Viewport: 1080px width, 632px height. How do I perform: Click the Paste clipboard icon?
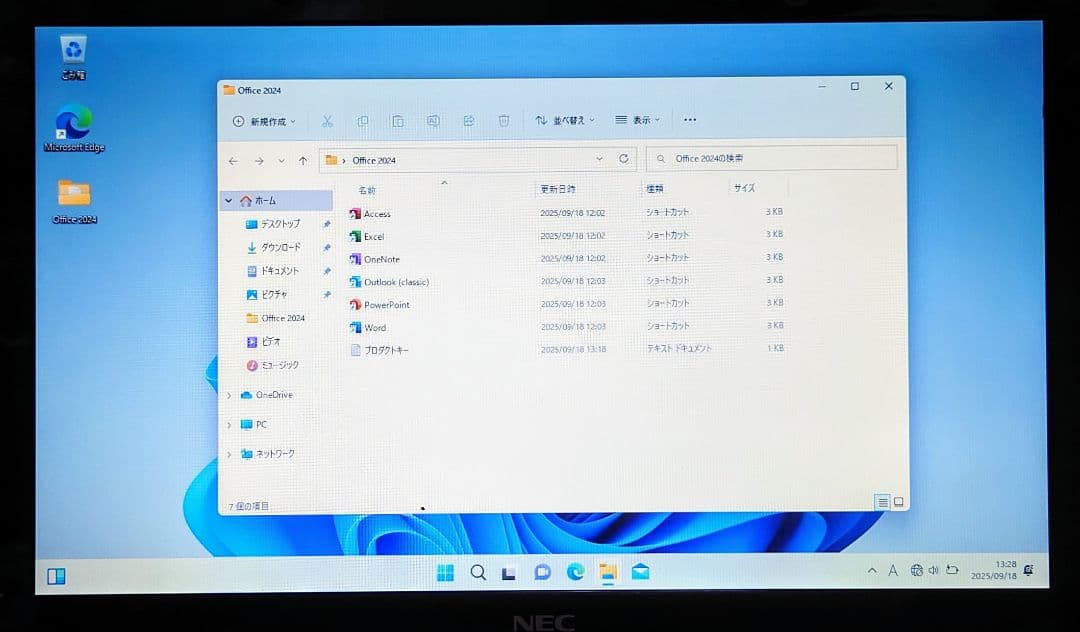397,121
